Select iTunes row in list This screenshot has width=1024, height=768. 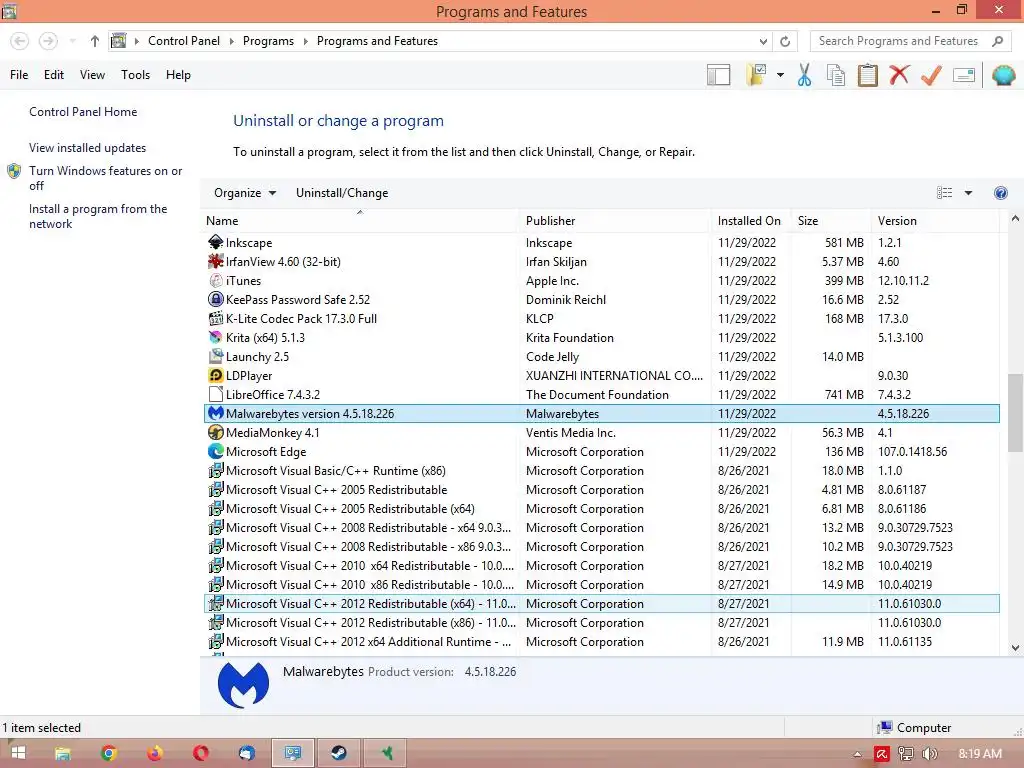coord(601,280)
